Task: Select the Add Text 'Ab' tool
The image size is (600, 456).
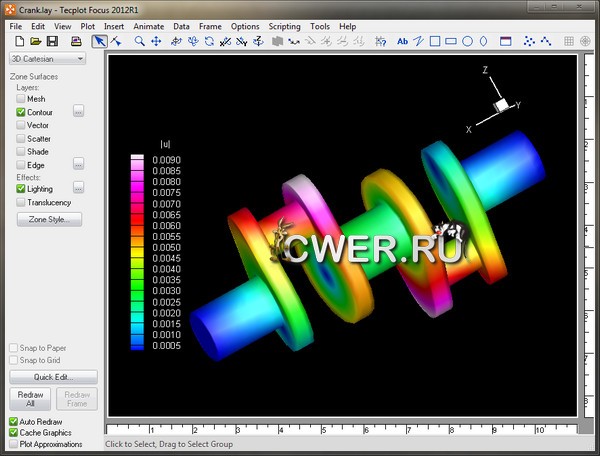Action: click(x=403, y=42)
